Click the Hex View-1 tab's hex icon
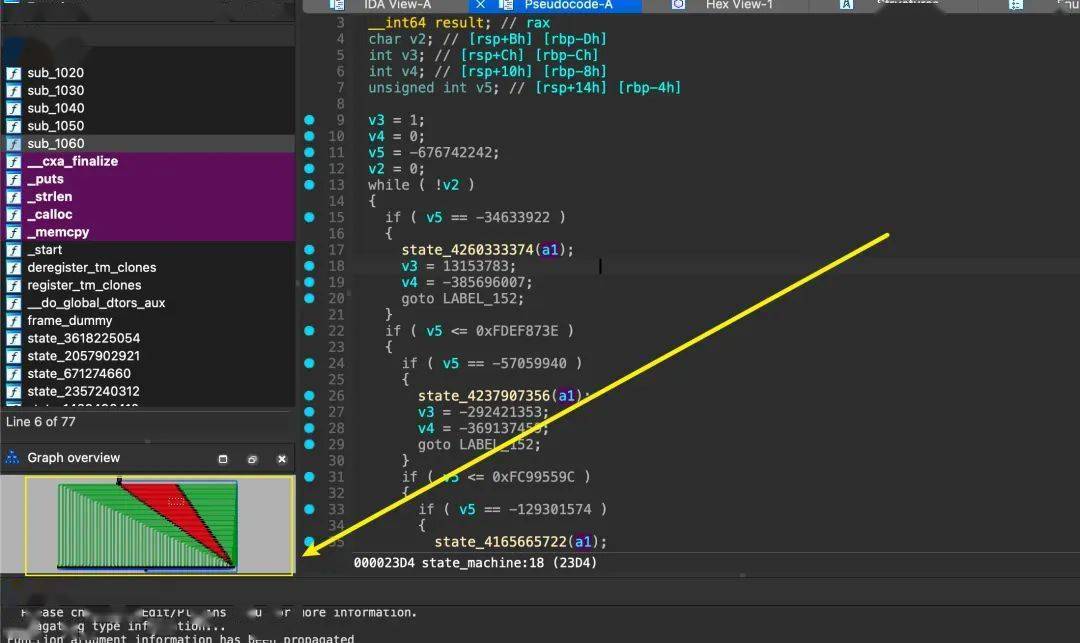The height and width of the screenshot is (643, 1080). [678, 5]
